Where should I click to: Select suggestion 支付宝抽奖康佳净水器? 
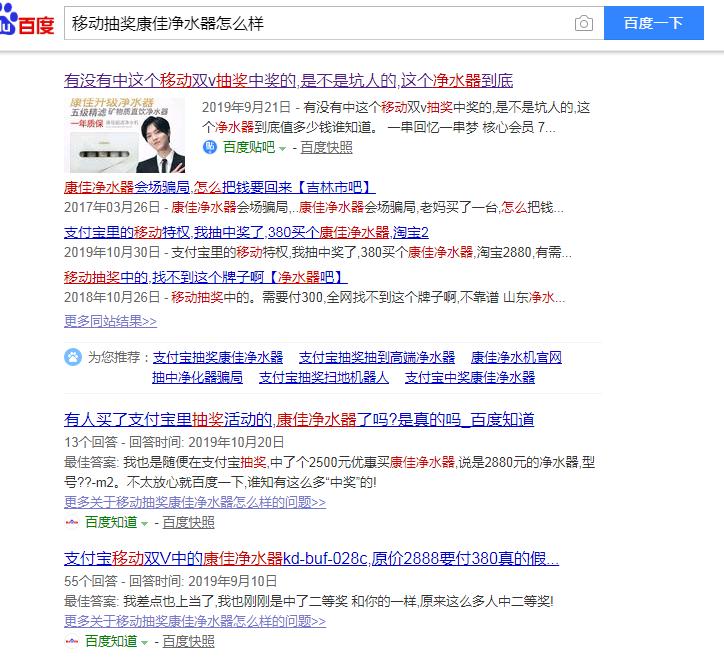tap(218, 357)
